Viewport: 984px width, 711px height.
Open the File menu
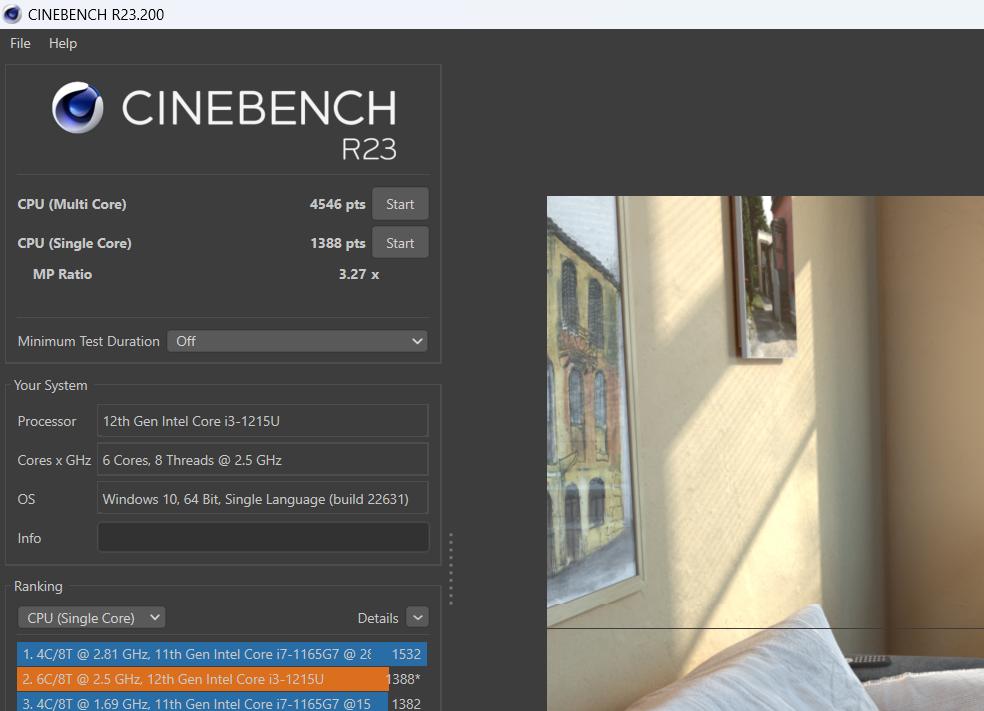pyautogui.click(x=20, y=43)
